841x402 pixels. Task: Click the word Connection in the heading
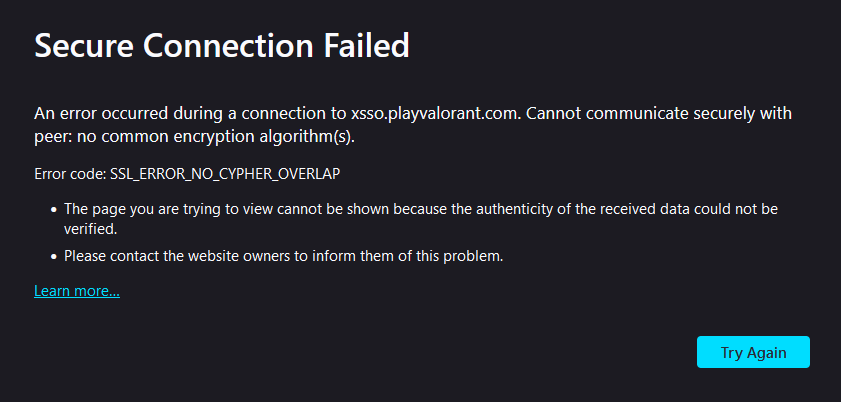[236, 46]
